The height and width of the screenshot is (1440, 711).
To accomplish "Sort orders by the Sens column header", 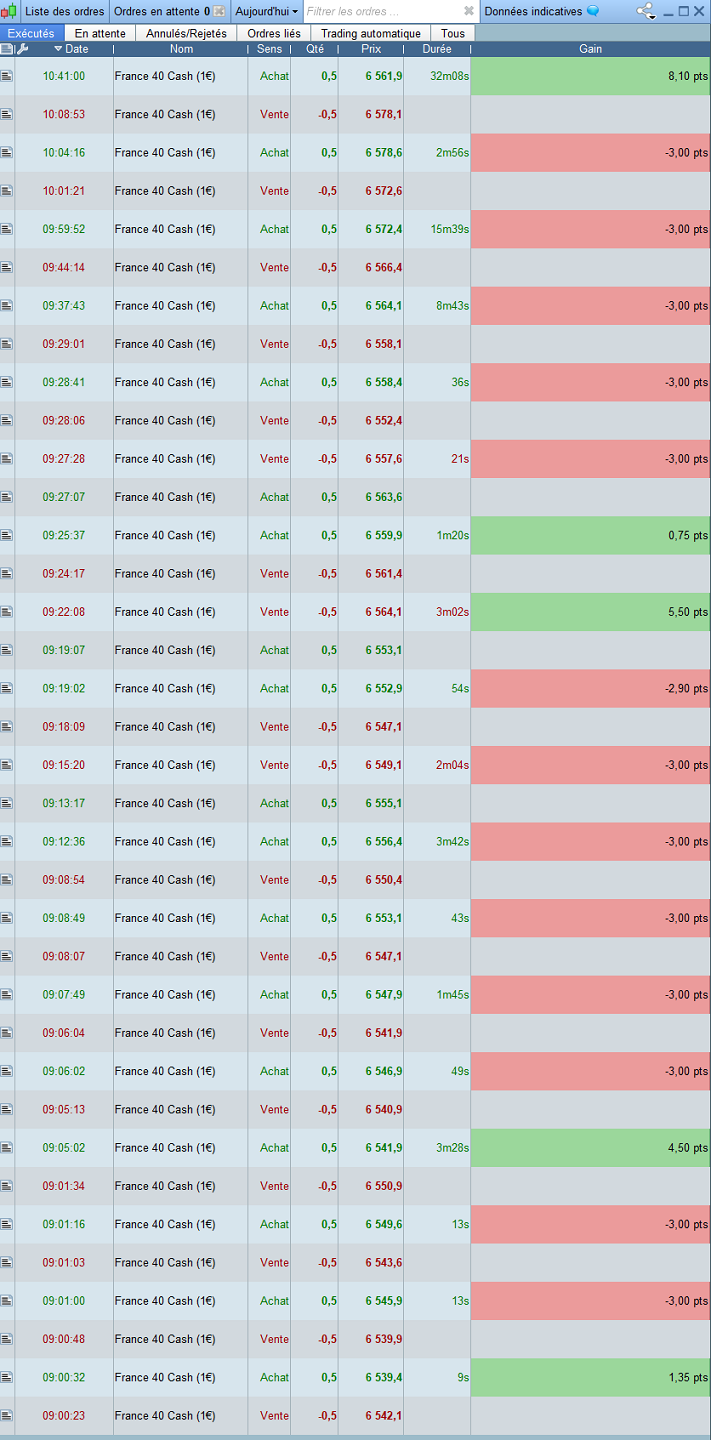I will pyautogui.click(x=270, y=49).
